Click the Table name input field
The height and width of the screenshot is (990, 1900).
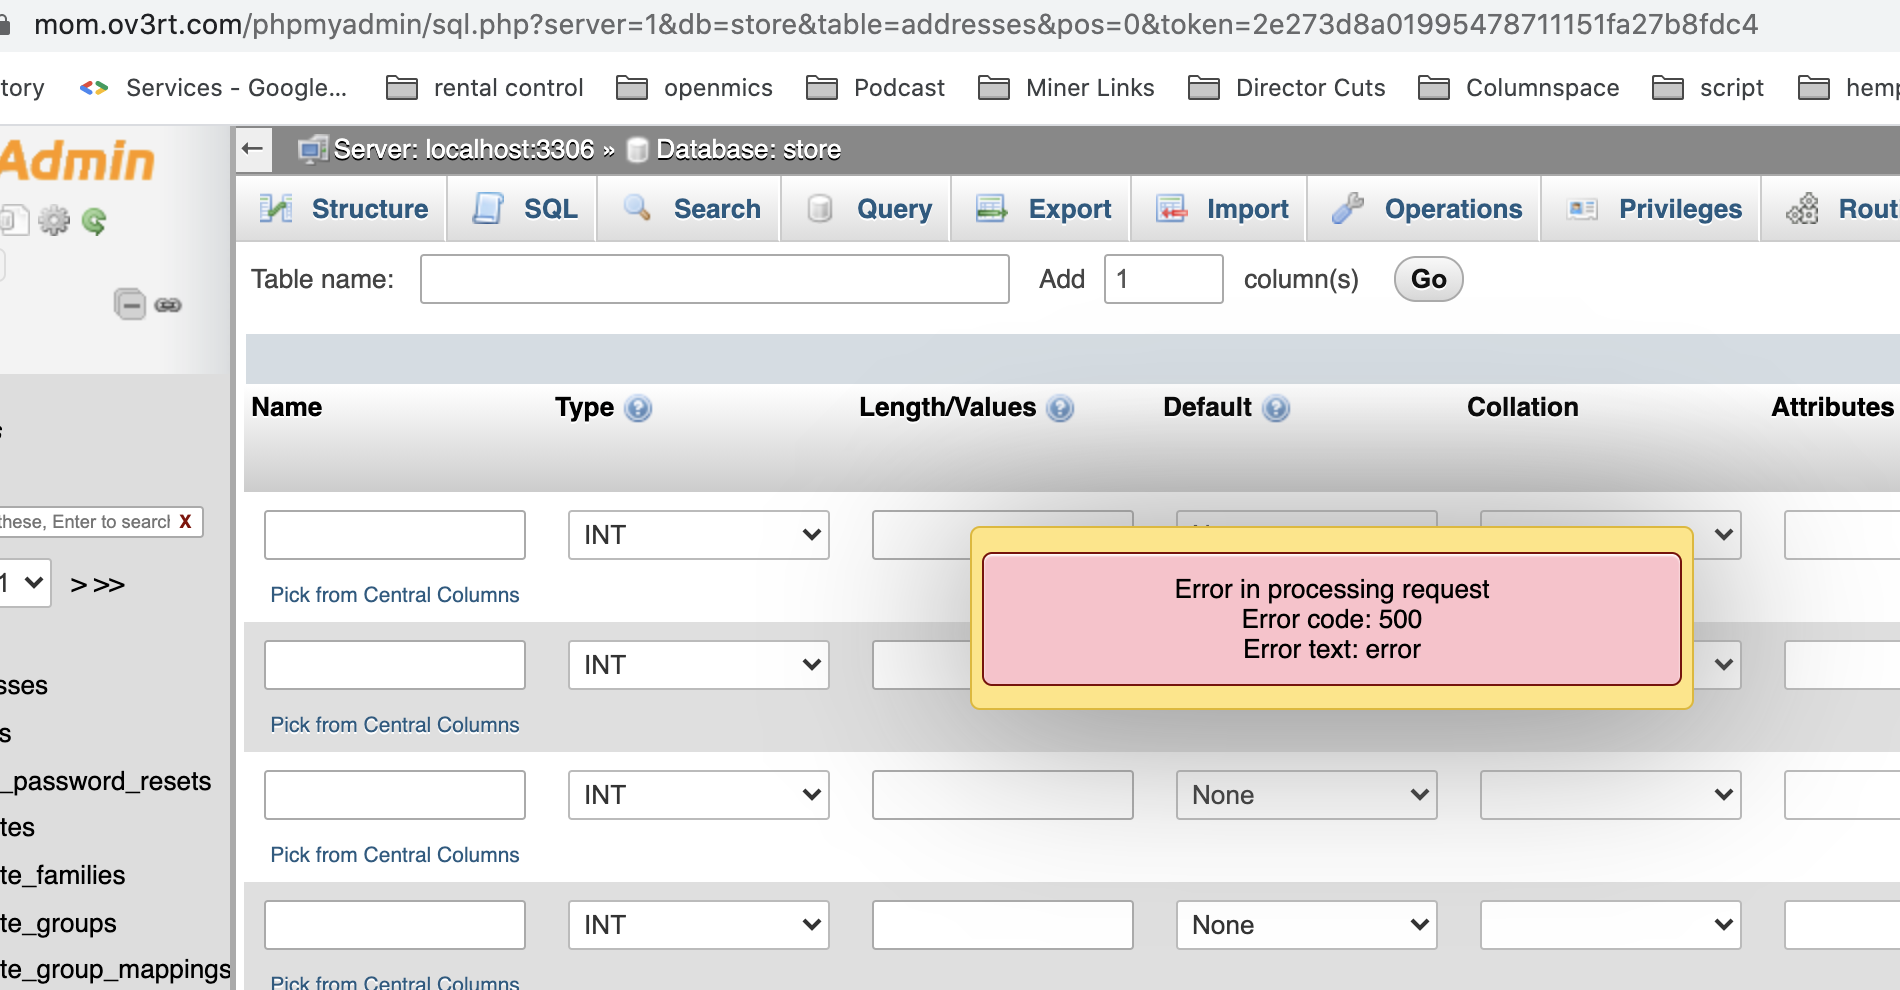coord(715,279)
